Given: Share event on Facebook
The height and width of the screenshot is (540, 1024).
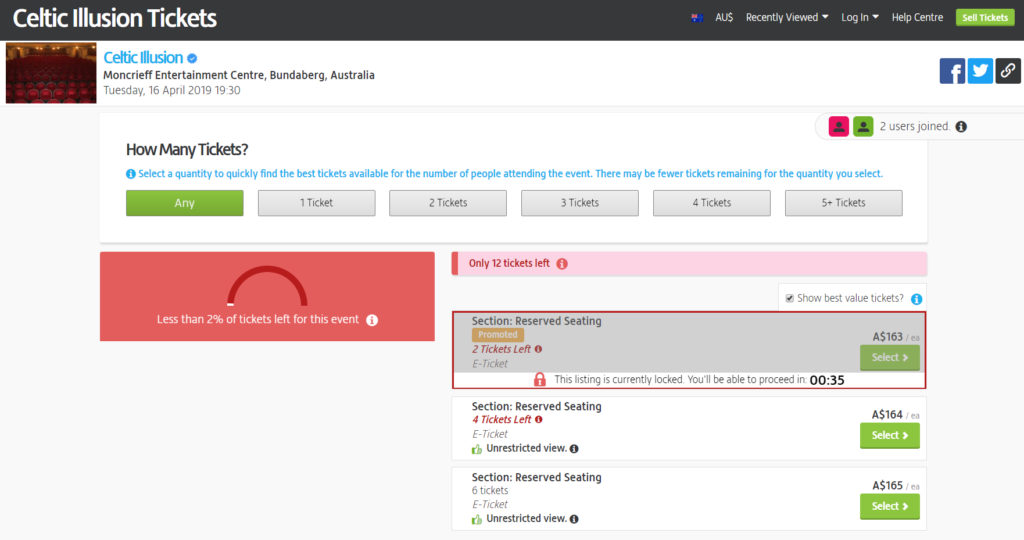Looking at the screenshot, I should (x=952, y=71).
